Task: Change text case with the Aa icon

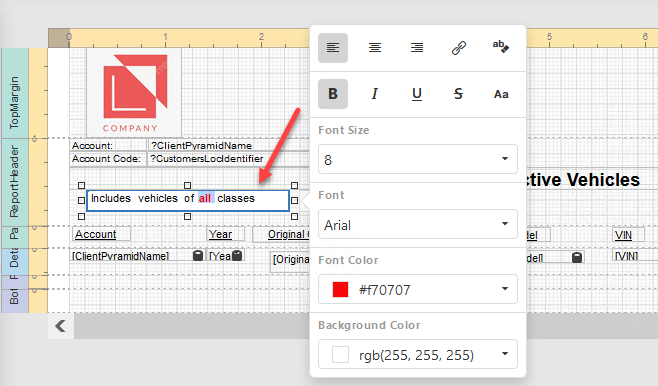Action: coord(501,94)
